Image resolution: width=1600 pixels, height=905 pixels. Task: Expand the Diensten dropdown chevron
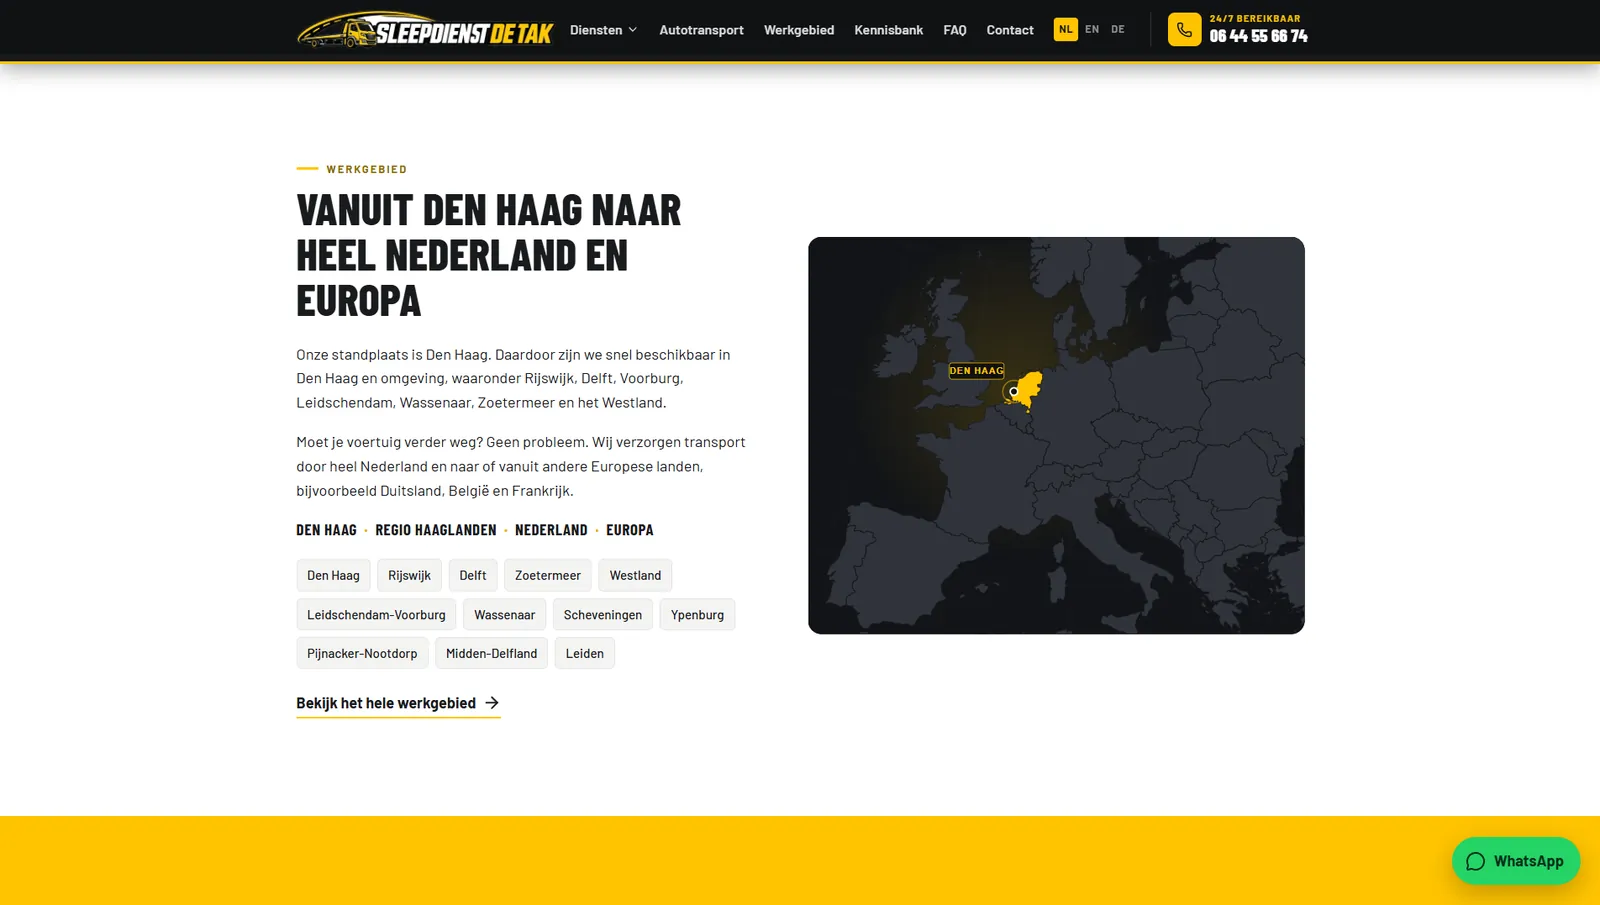tap(632, 30)
